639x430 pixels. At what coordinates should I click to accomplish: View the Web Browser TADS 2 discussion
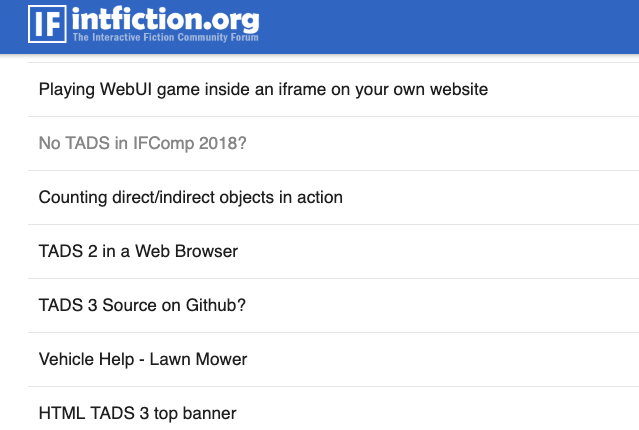coord(138,251)
